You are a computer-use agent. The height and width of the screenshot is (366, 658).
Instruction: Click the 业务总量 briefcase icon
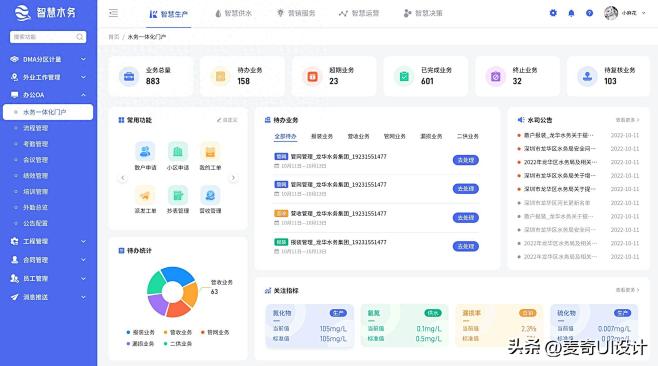point(129,76)
